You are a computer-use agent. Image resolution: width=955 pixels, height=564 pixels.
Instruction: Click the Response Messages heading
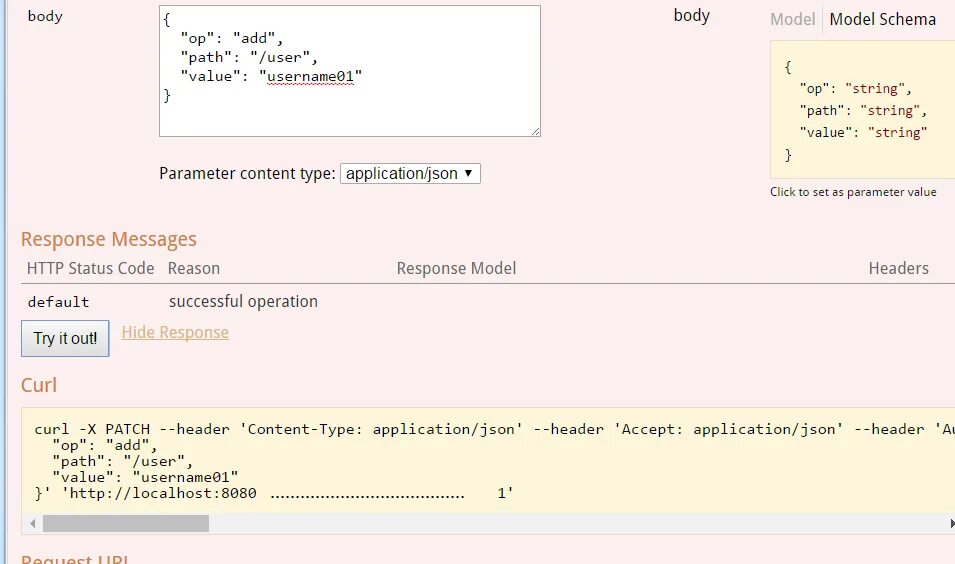tap(108, 239)
